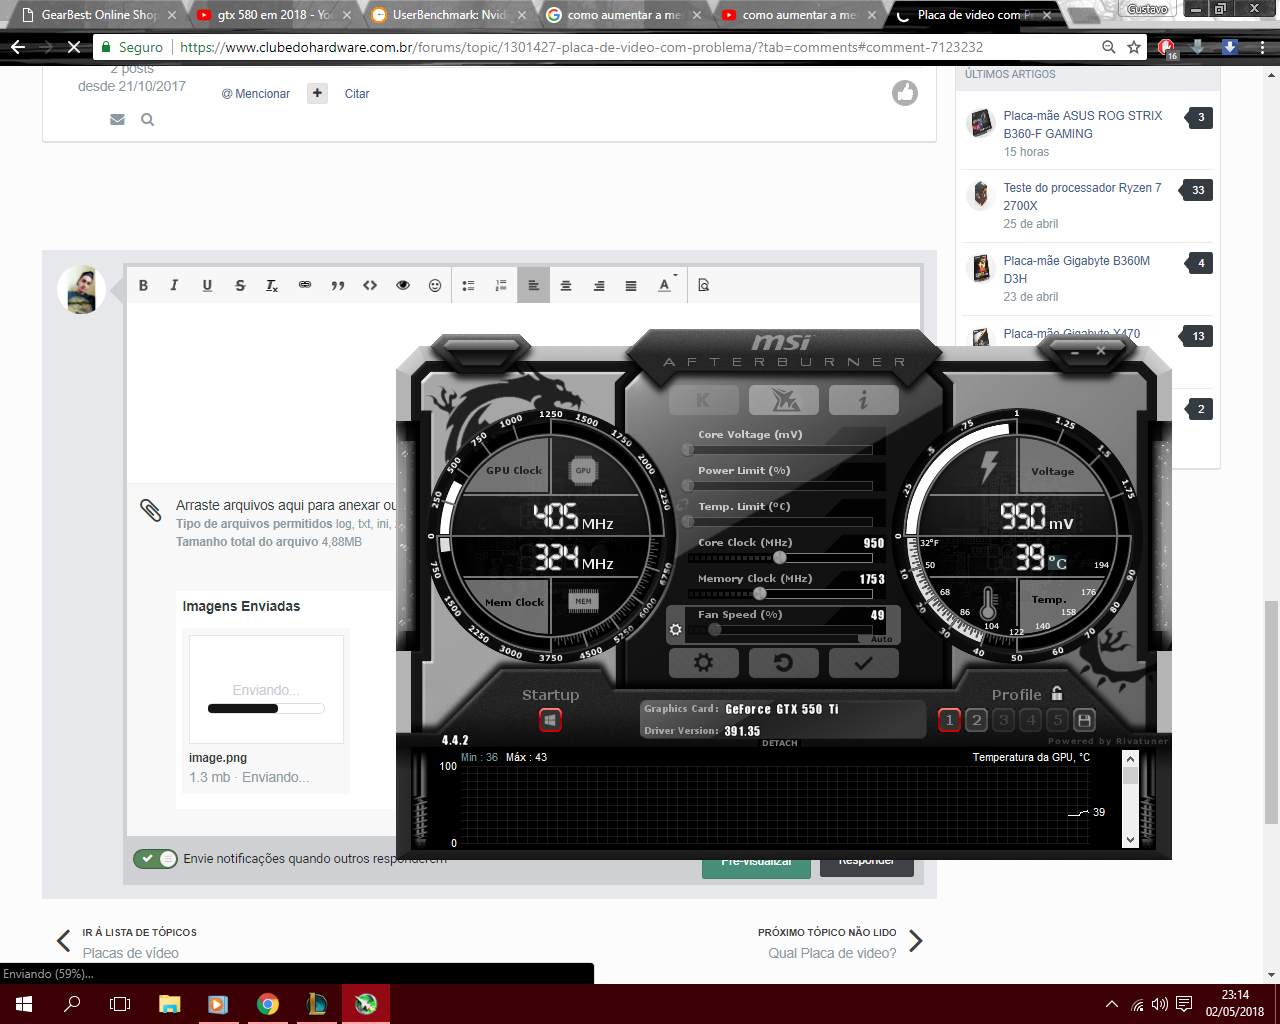Insert a spoiler with the eye icon
Screen dimensions: 1280x1024
pos(403,286)
